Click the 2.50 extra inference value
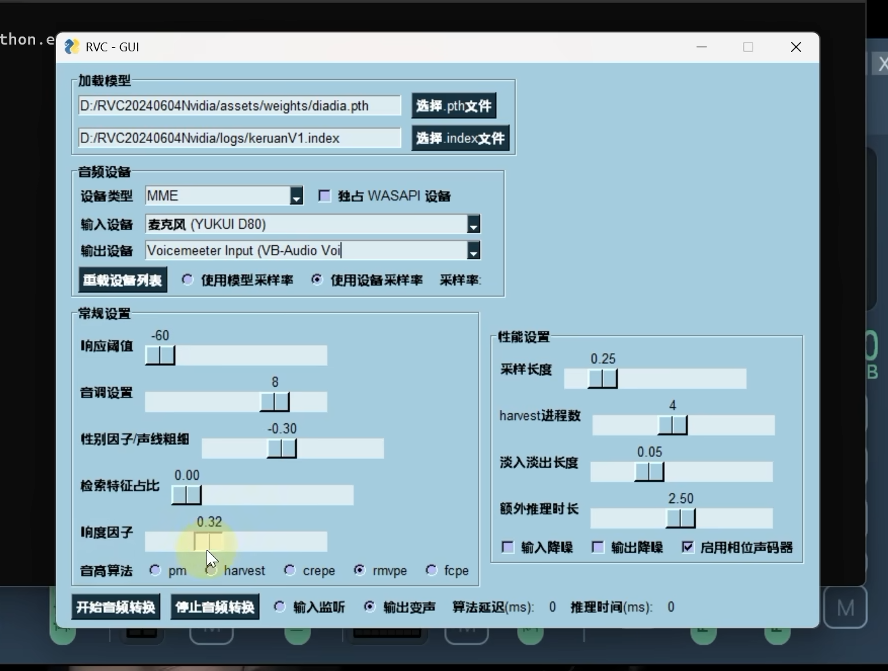 (x=681, y=498)
